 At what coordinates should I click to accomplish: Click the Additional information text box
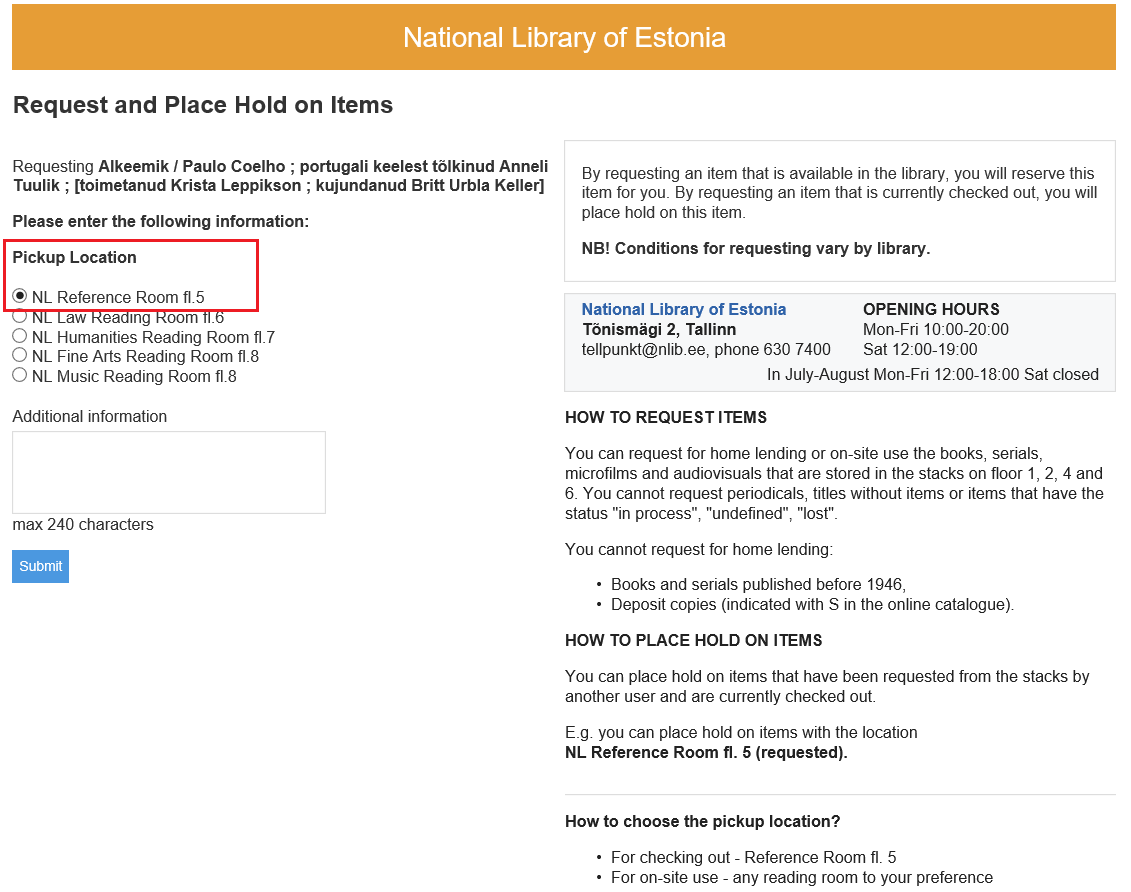tap(169, 472)
